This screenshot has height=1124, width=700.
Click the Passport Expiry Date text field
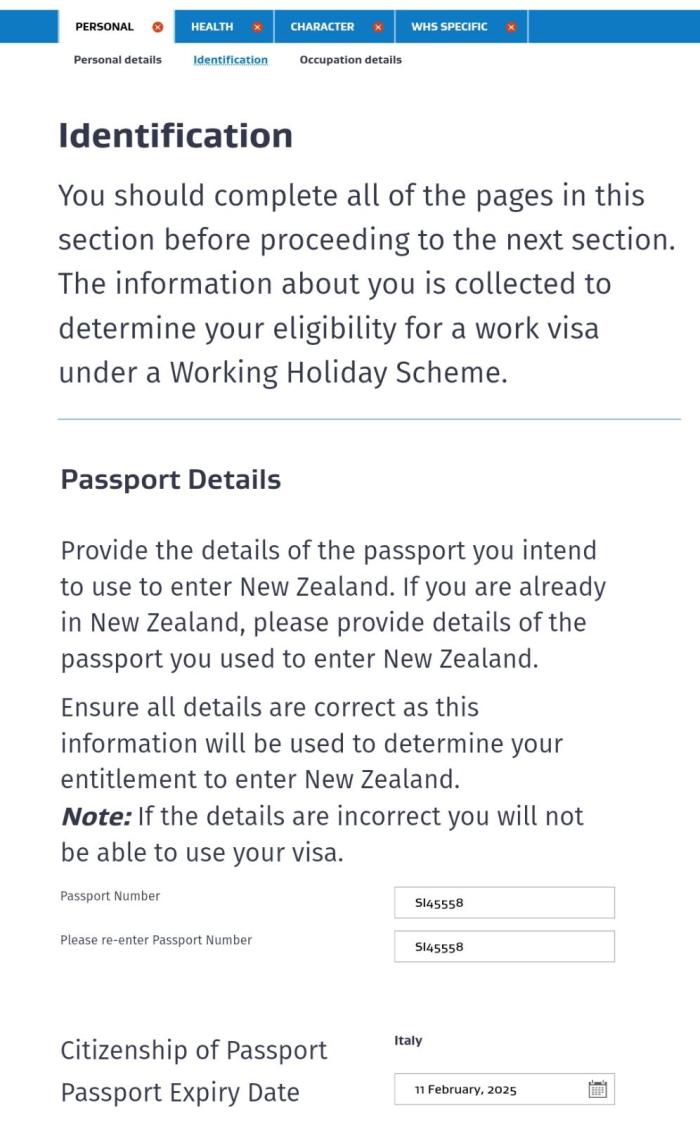tap(490, 1089)
